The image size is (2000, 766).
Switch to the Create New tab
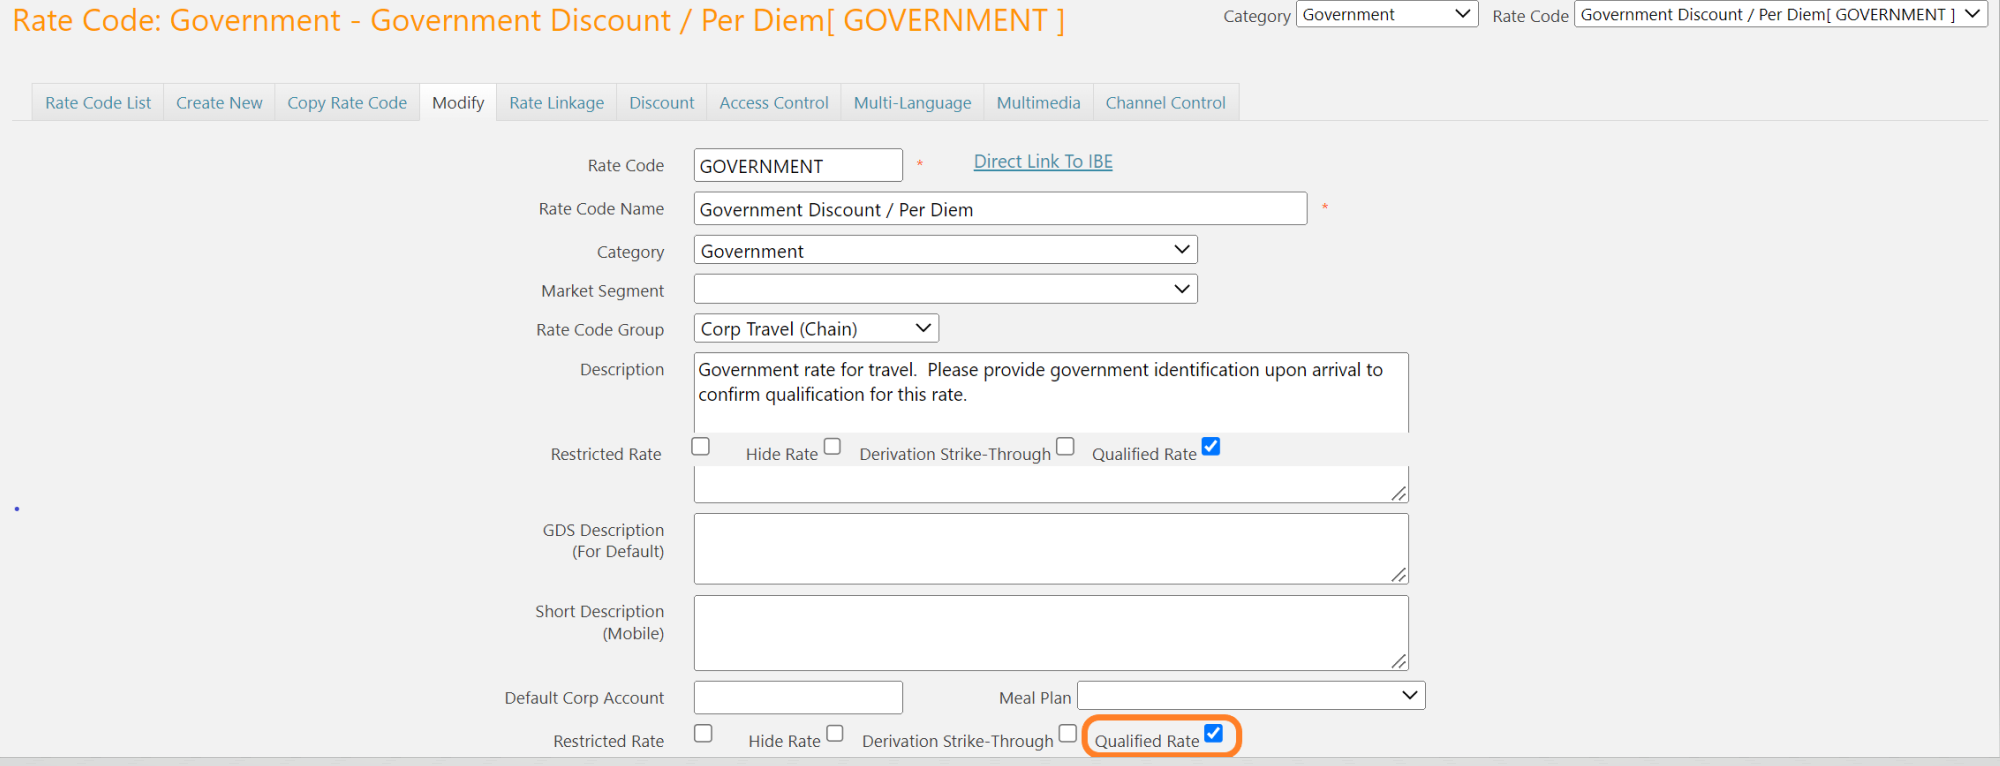tap(219, 103)
